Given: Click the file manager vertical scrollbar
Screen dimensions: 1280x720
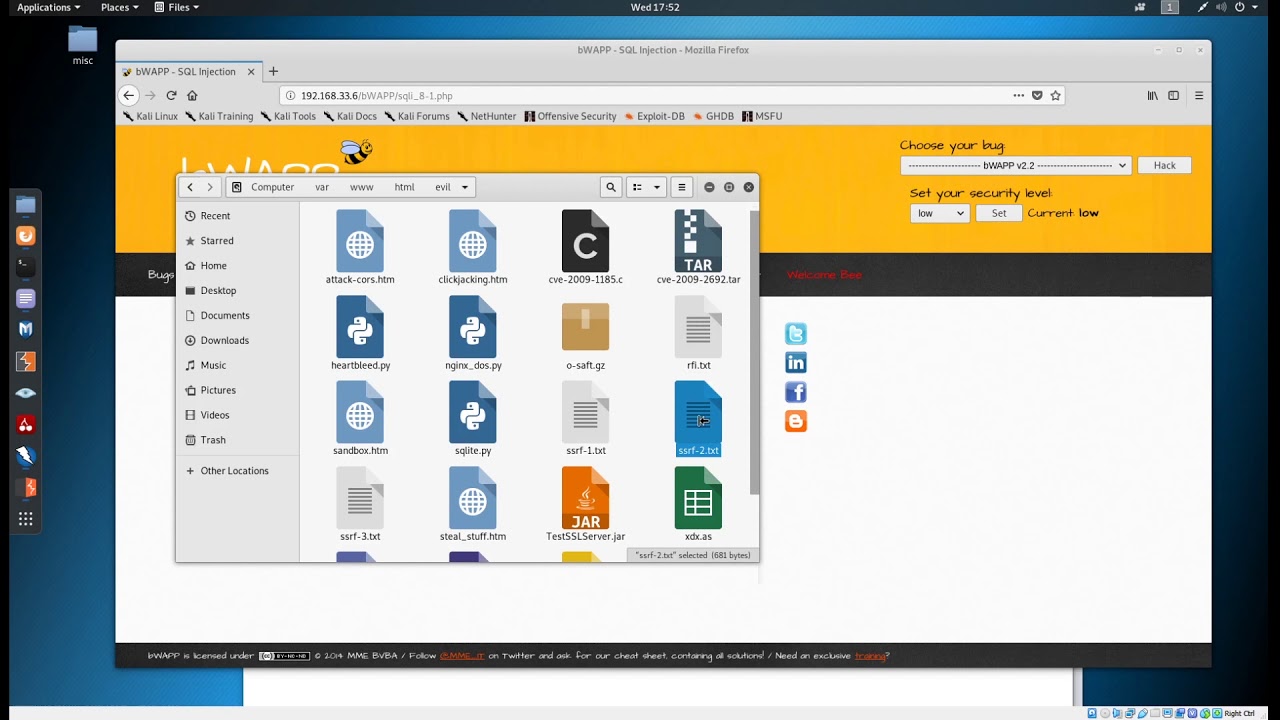Looking at the screenshot, I should [754, 352].
